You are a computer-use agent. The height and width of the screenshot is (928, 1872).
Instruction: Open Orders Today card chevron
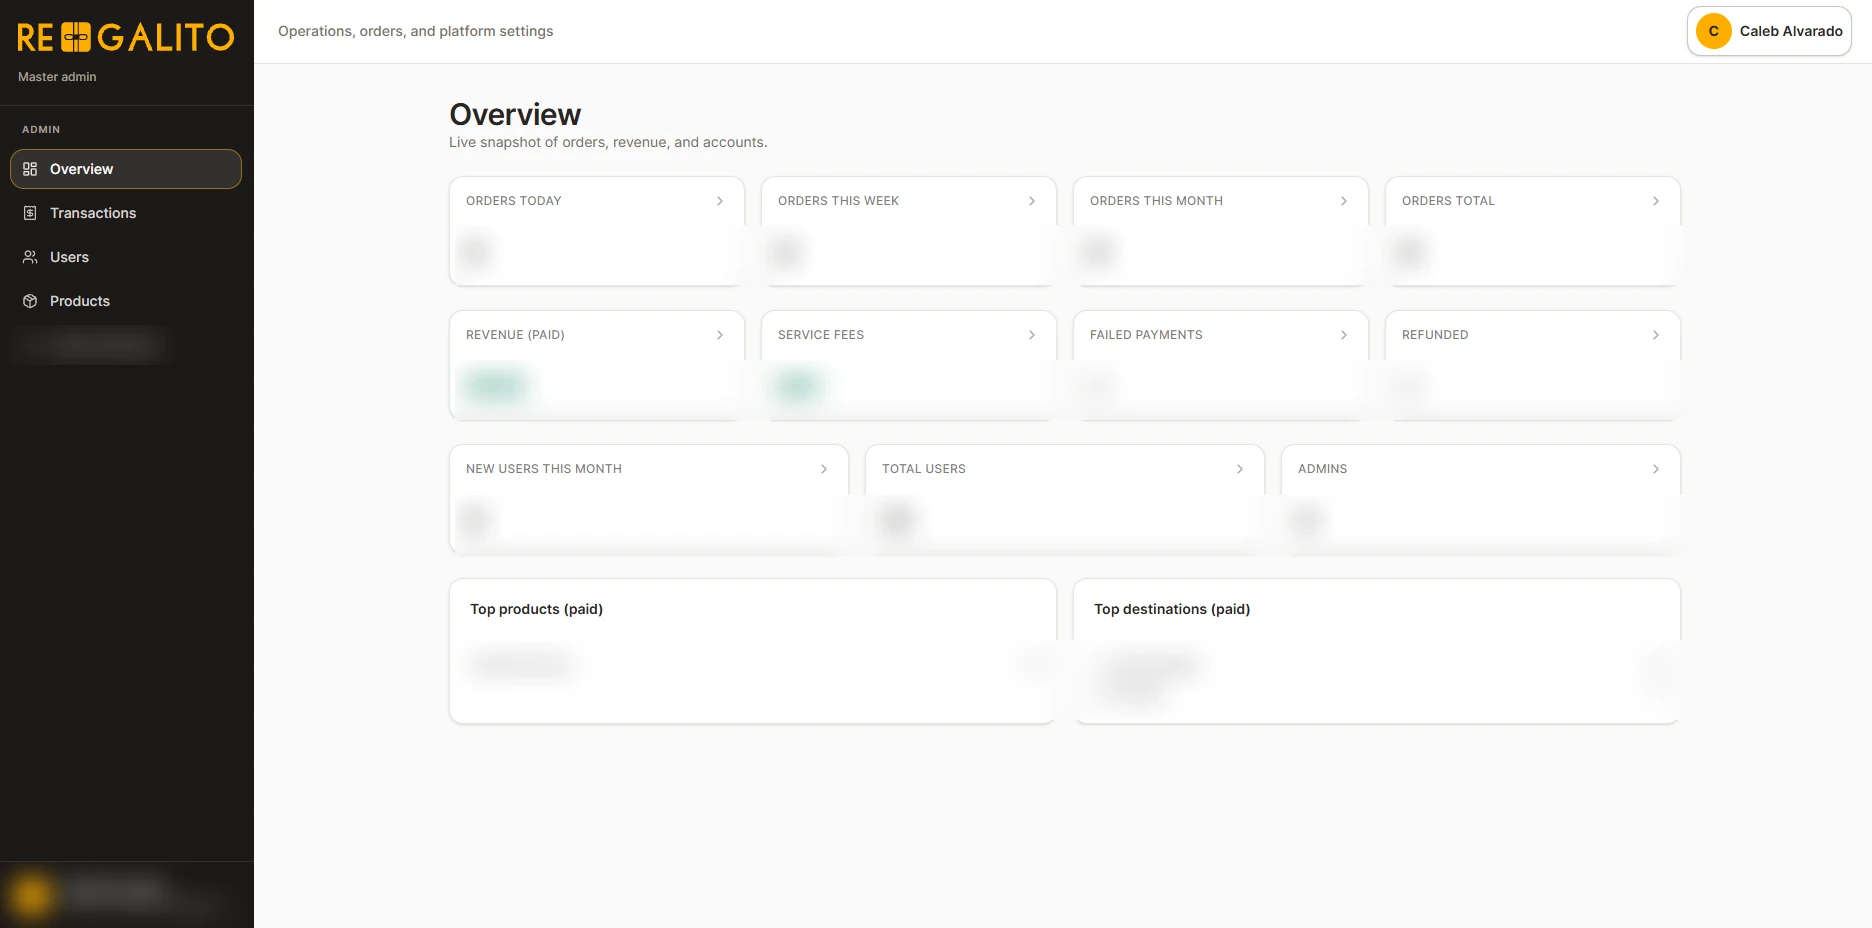coord(720,201)
